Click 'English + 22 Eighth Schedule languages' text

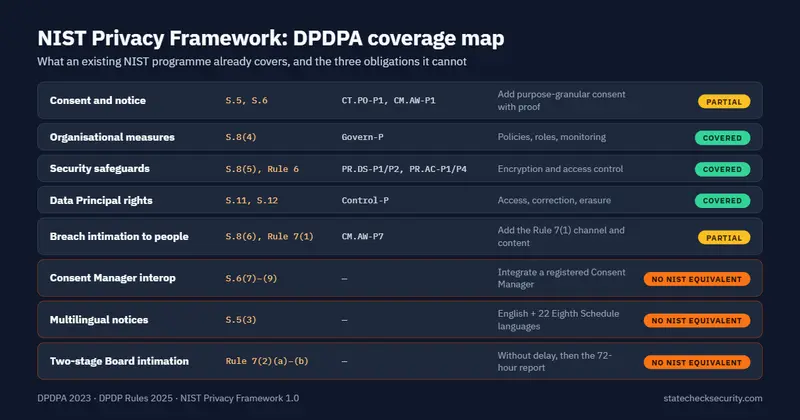(558, 320)
